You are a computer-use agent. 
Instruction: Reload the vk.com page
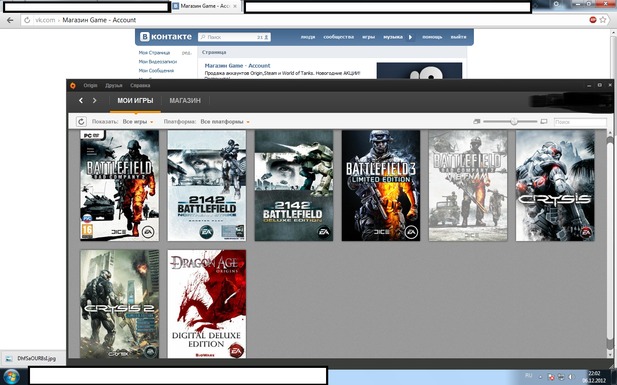[x=27, y=20]
